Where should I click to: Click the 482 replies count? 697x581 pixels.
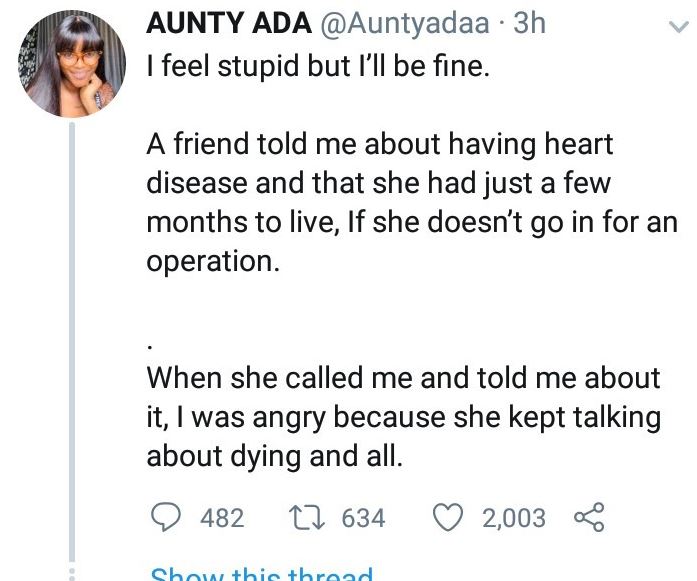[x=222, y=517]
